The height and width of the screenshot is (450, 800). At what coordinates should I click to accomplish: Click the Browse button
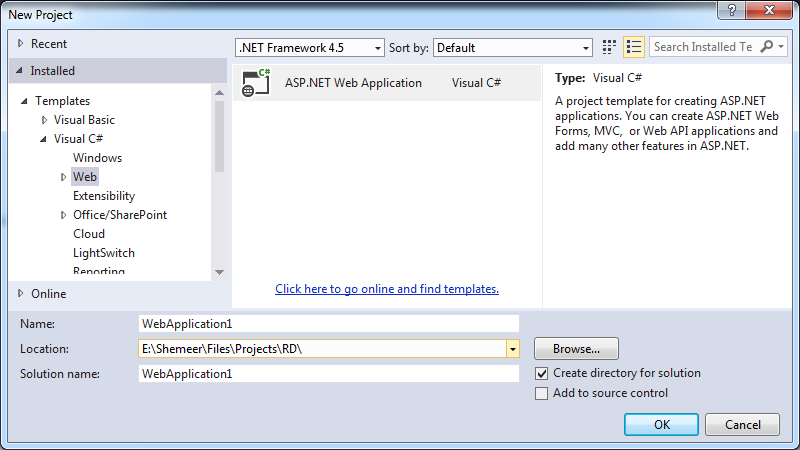576,349
